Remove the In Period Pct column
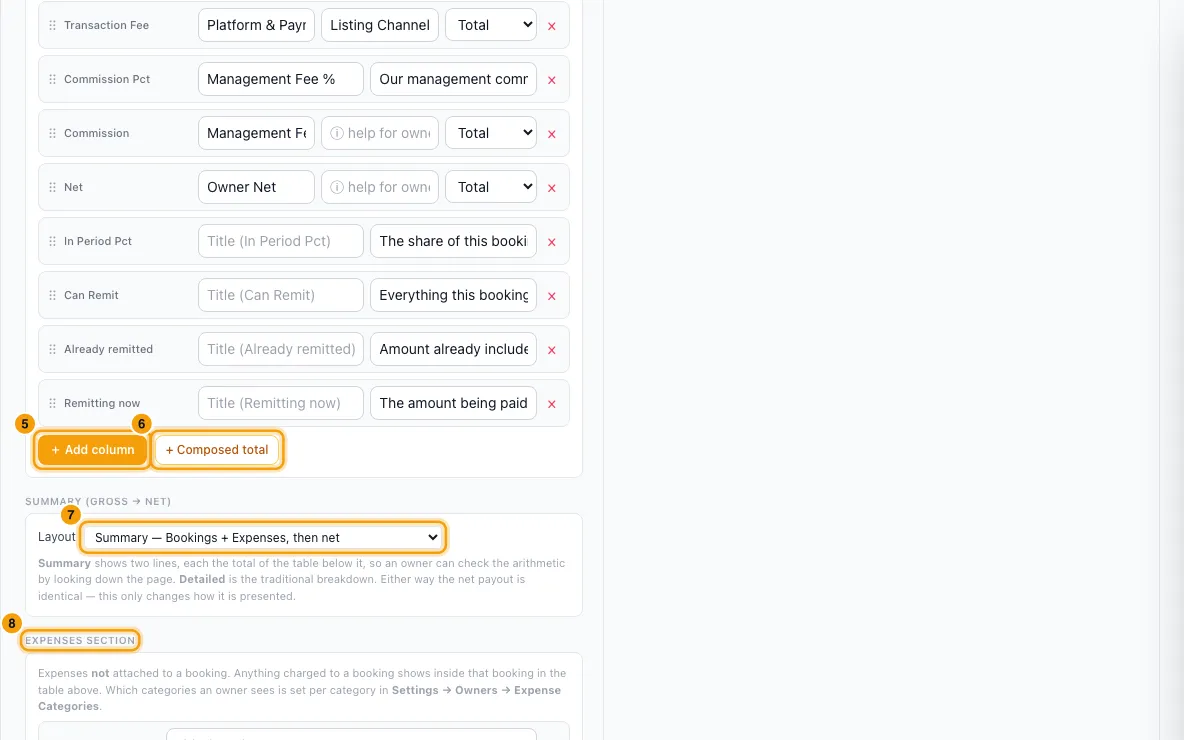Viewport: 1184px width, 740px height. point(552,242)
